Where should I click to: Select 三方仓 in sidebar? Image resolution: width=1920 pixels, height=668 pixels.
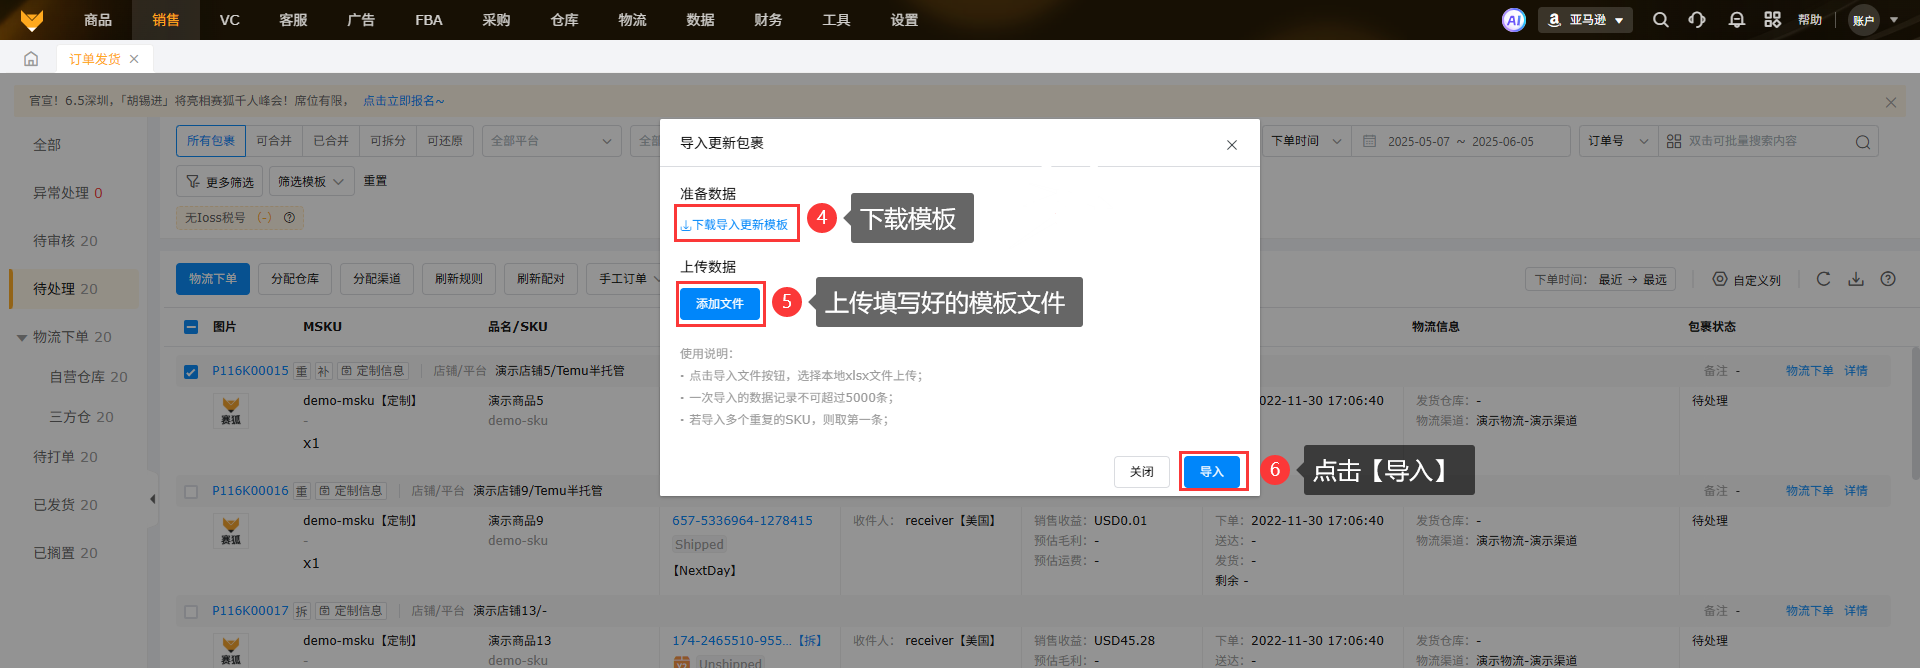[x=82, y=417]
